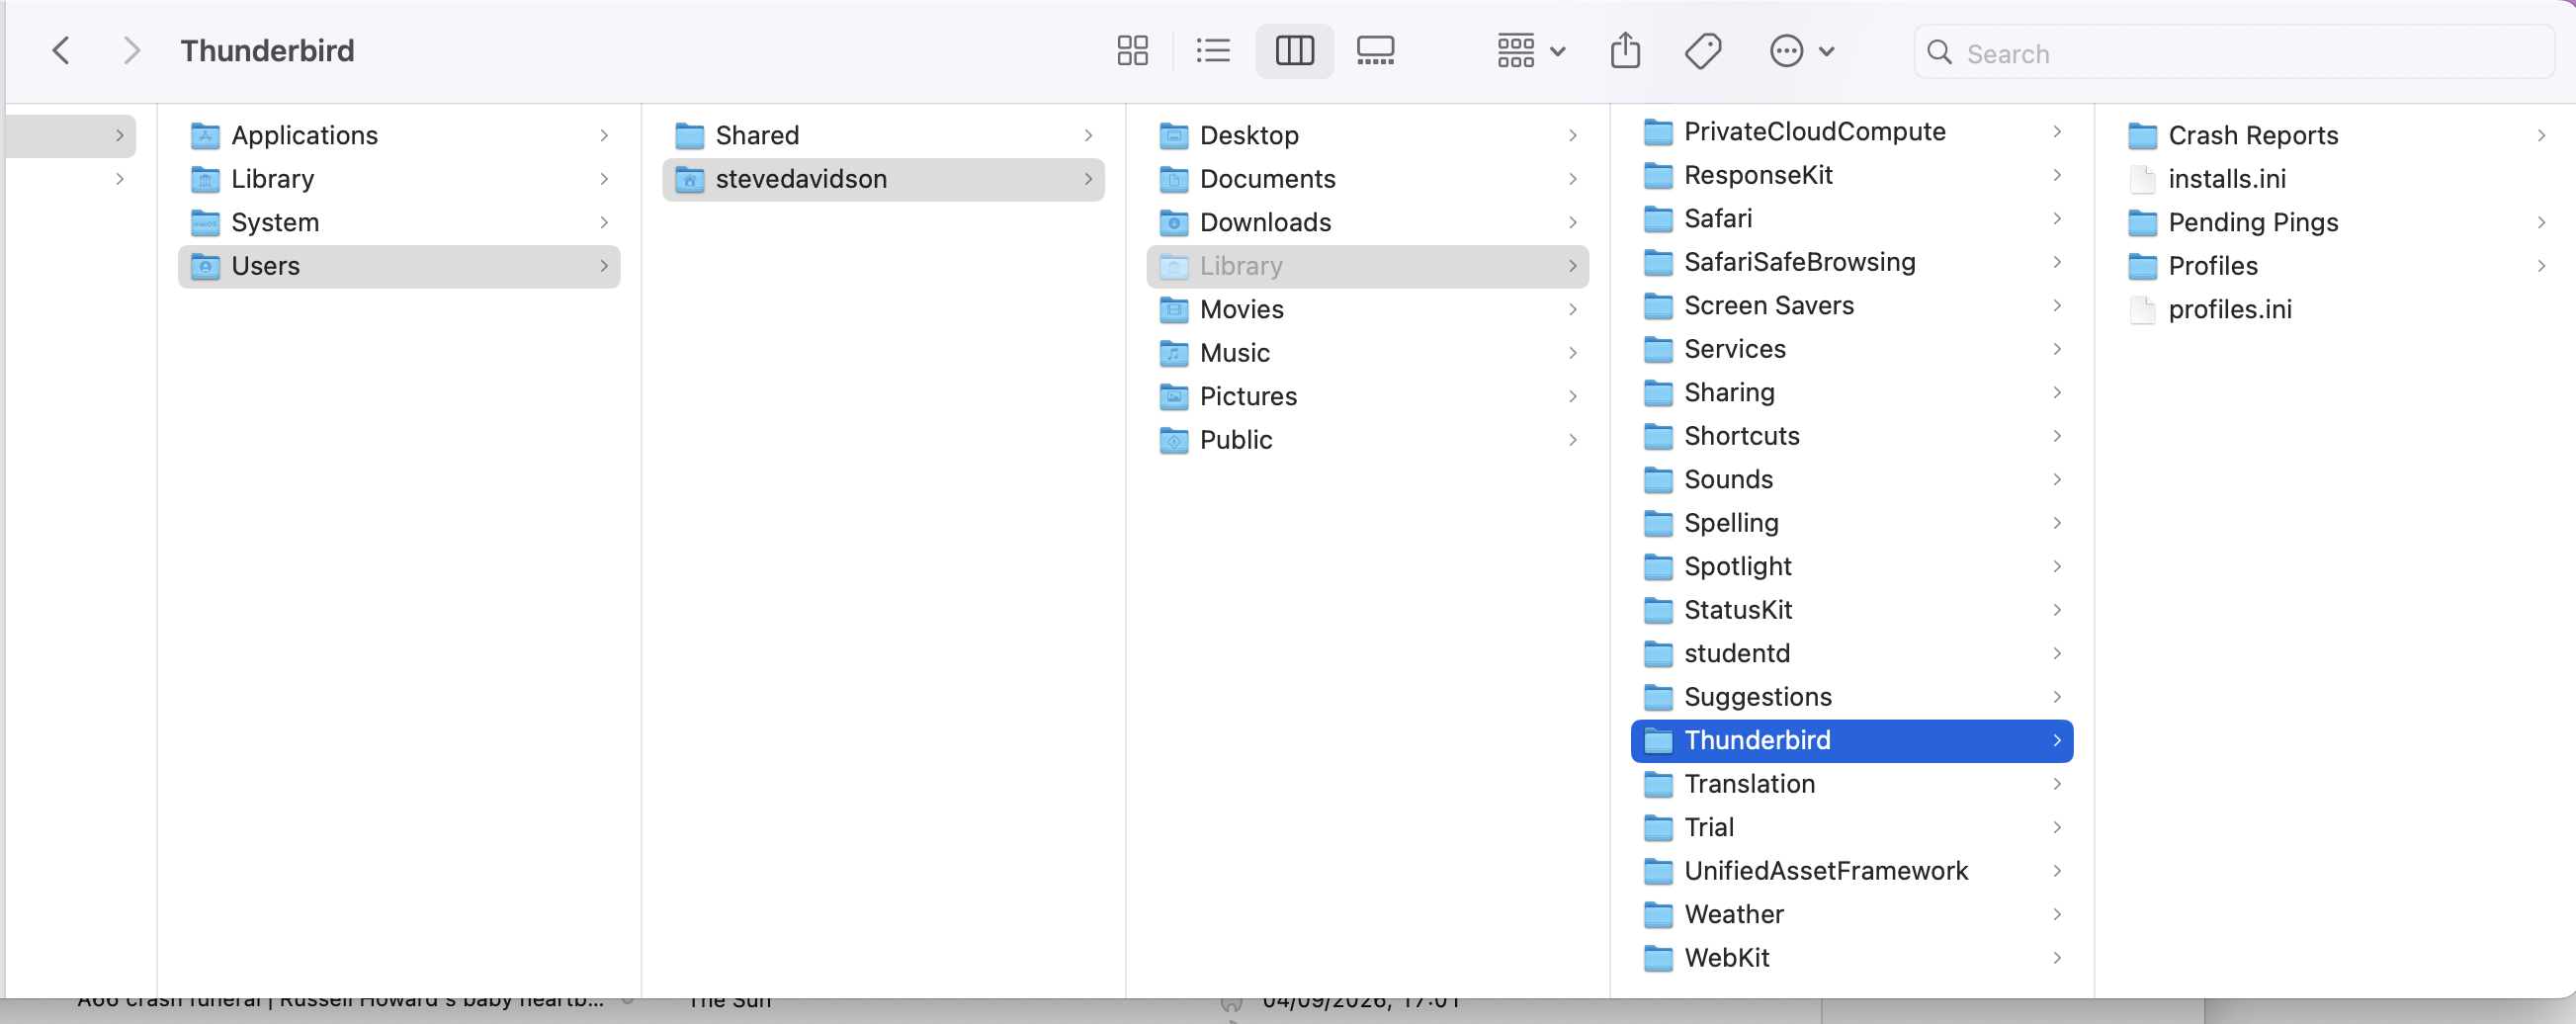The height and width of the screenshot is (1024, 2576).
Task: Expand the Safari folder chevron
Action: click(2056, 218)
